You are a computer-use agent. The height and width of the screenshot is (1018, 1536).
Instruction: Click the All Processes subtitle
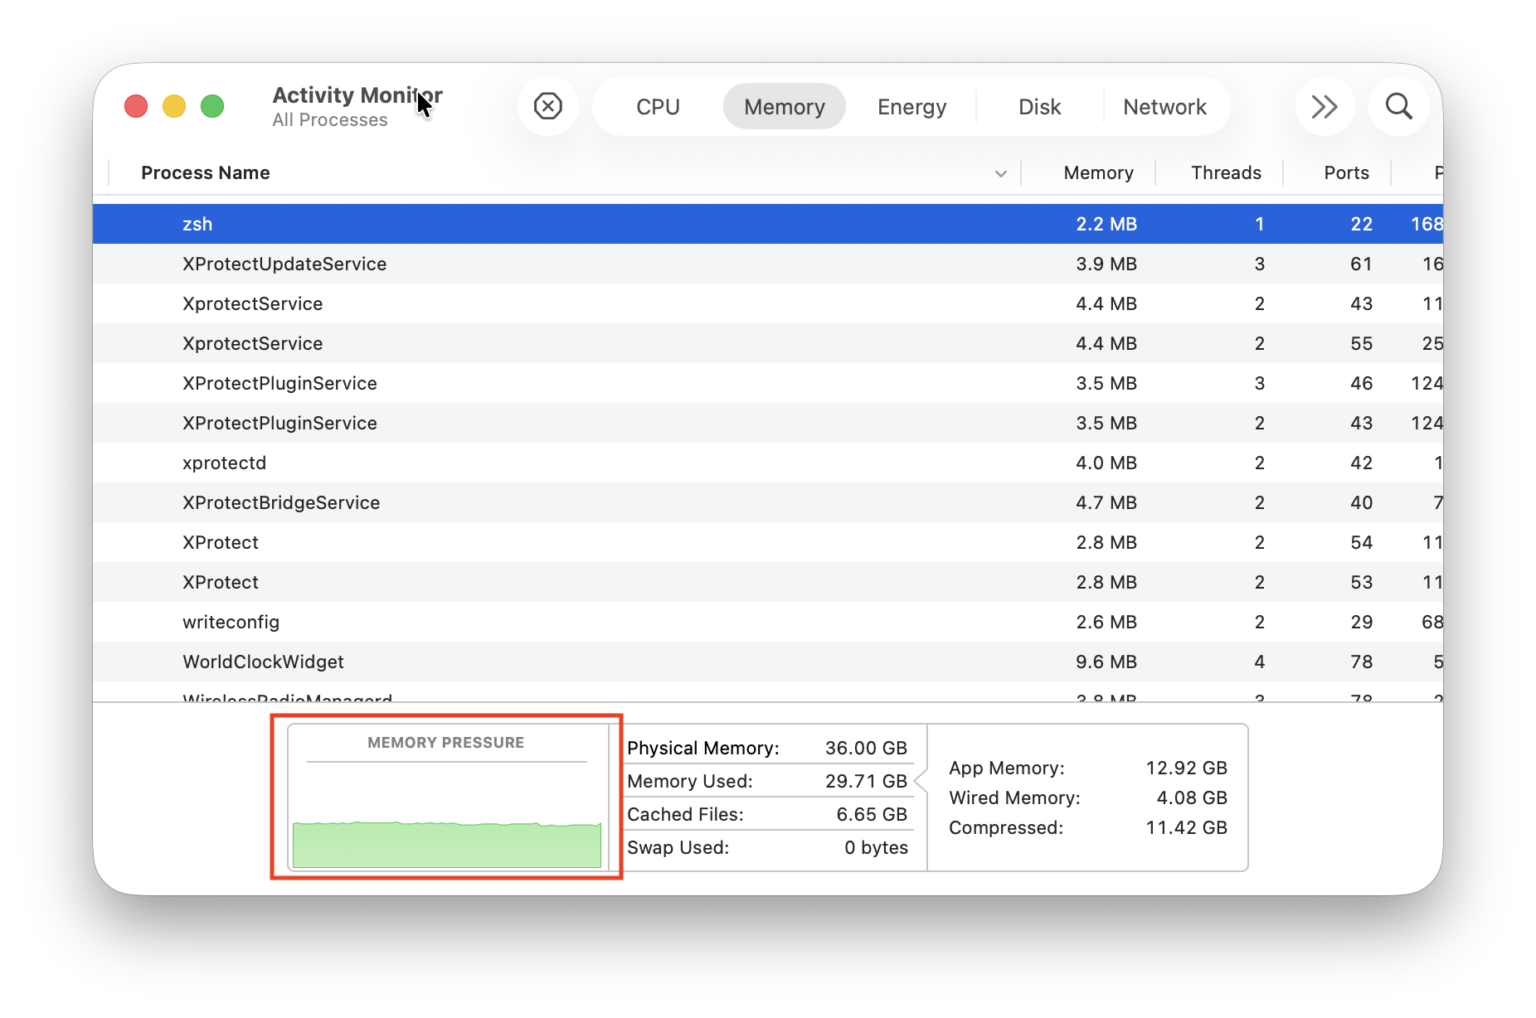(330, 120)
